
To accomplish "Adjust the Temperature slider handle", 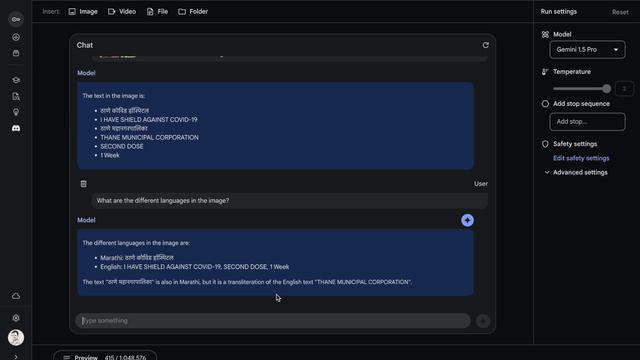I will coord(607,89).
